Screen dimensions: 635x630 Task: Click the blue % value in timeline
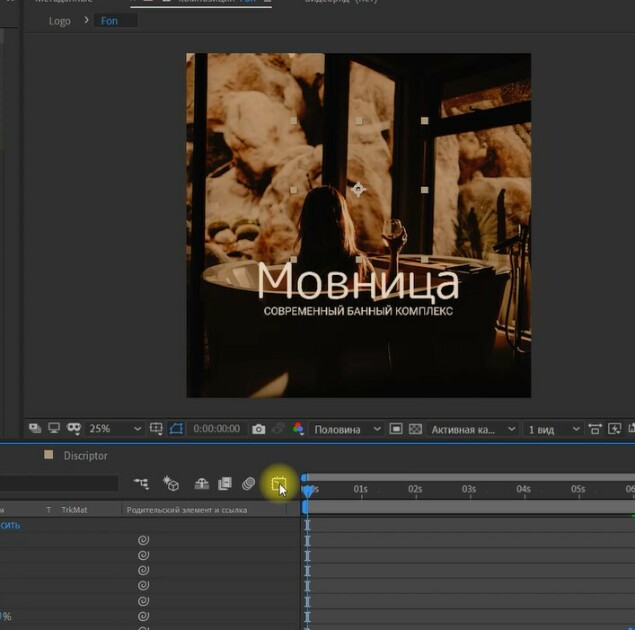(x=6, y=616)
